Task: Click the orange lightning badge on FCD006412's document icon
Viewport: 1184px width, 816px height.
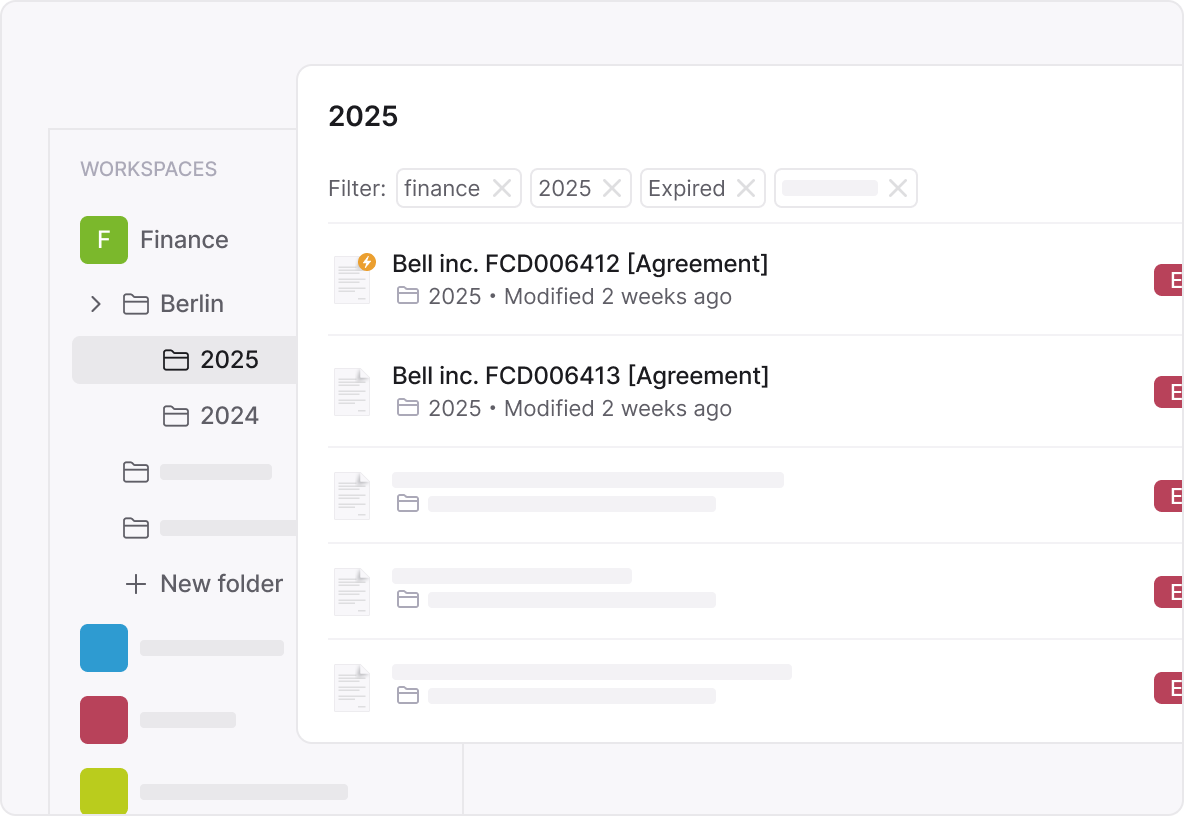Action: click(x=366, y=262)
